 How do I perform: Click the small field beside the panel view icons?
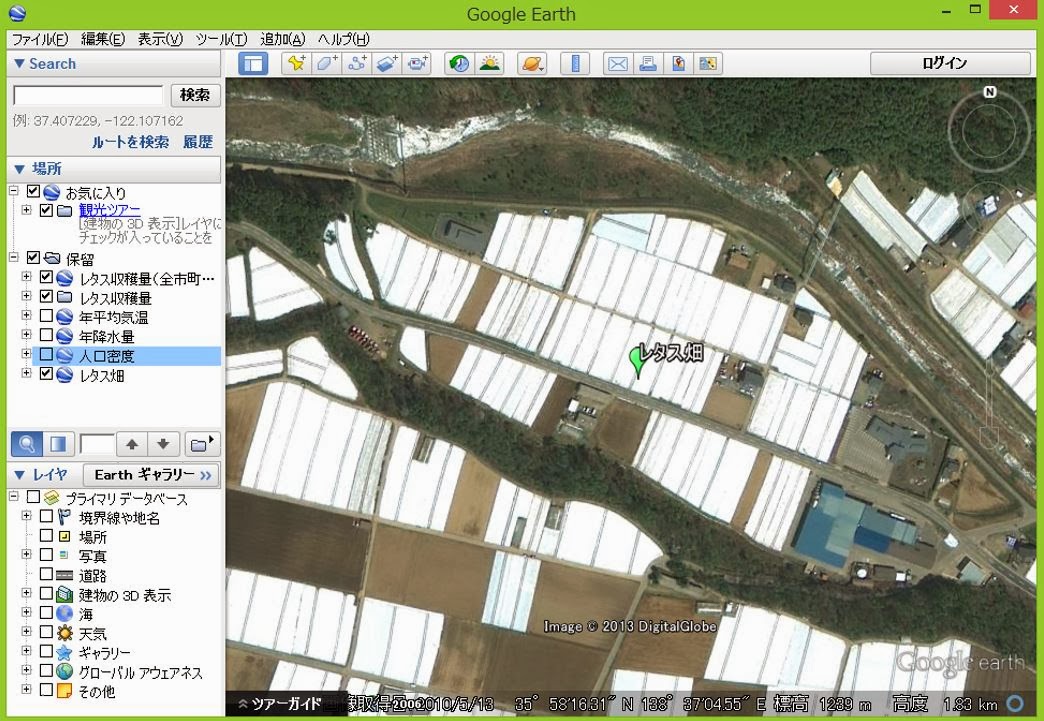pos(97,444)
